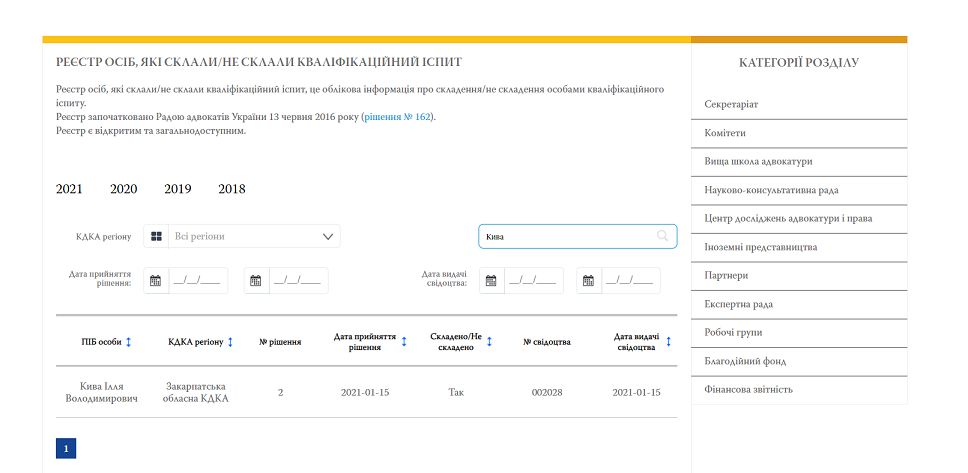968x473 pixels.
Task: Open Вища школа адвокатури category
Action: tap(758, 161)
